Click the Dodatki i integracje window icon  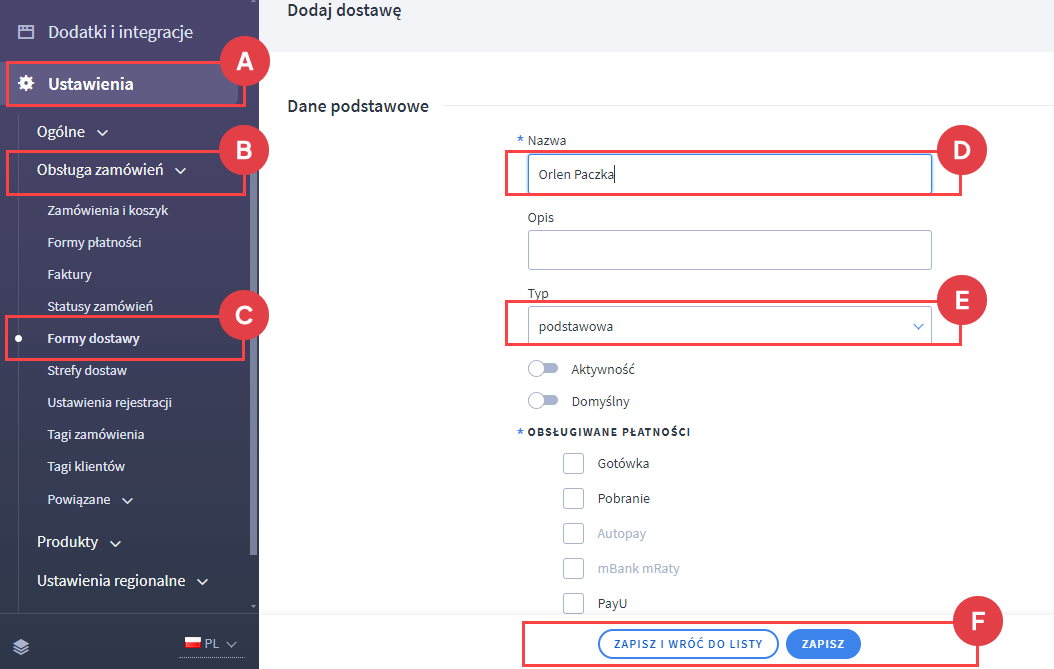[26, 32]
